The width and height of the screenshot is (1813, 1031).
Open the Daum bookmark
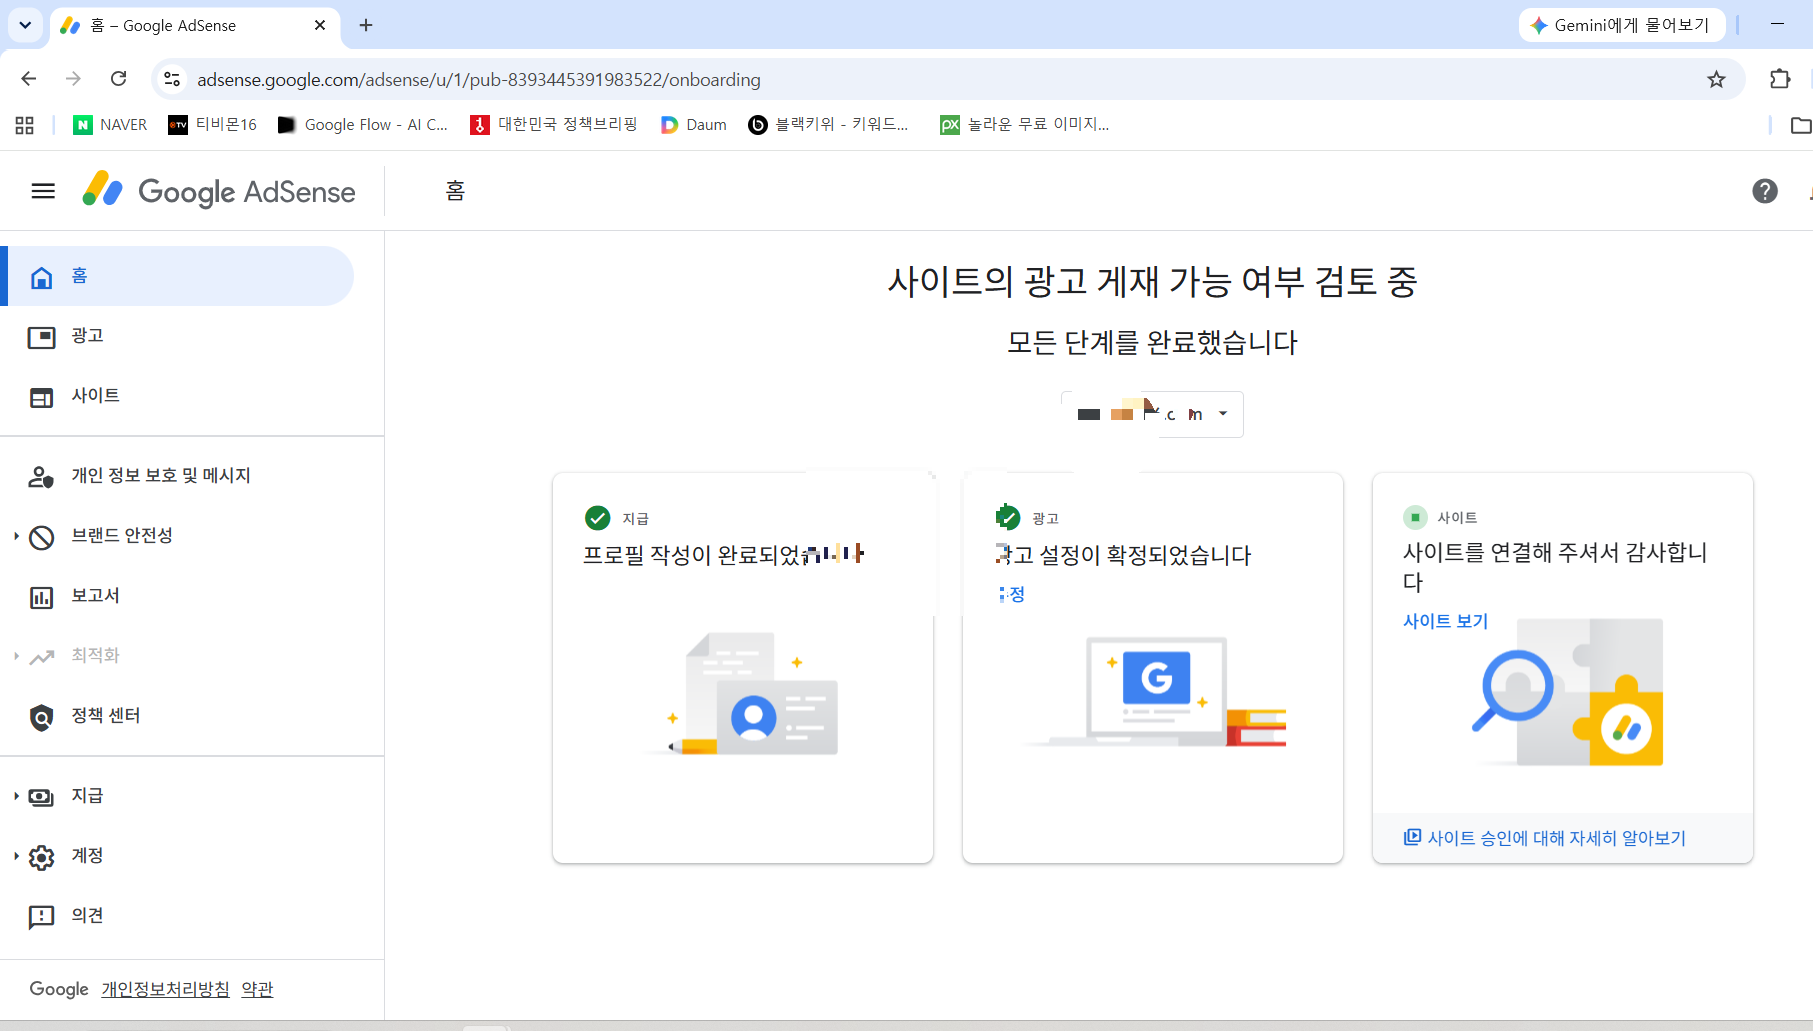click(x=694, y=125)
